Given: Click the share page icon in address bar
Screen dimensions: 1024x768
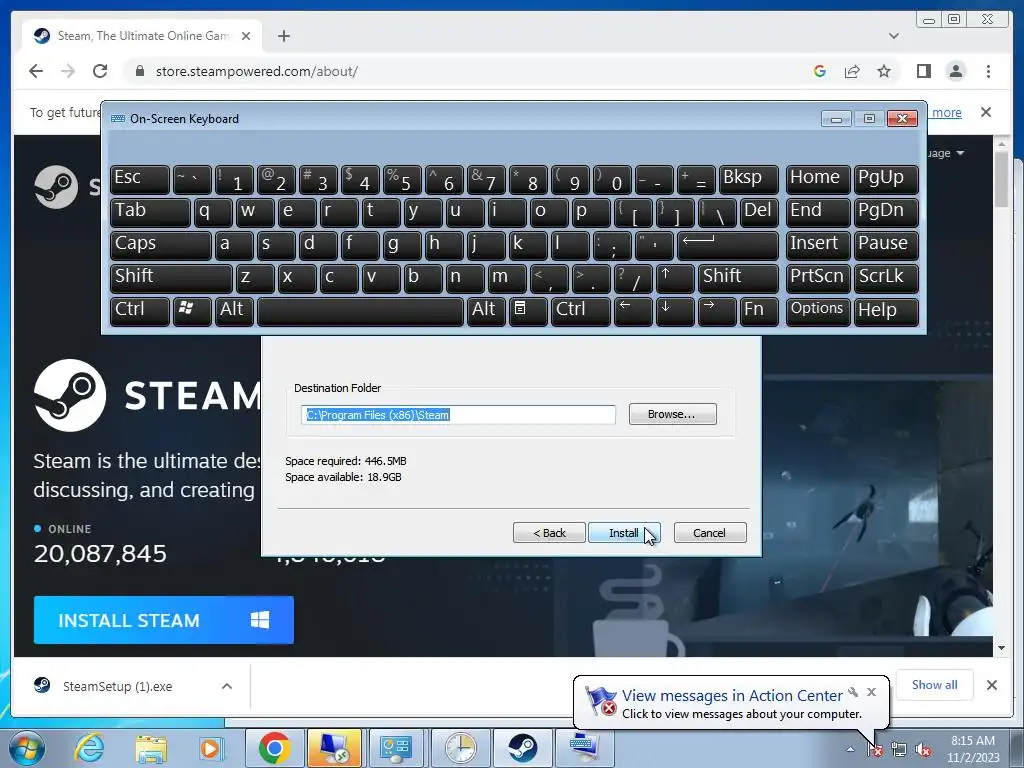Looking at the screenshot, I should point(852,71).
